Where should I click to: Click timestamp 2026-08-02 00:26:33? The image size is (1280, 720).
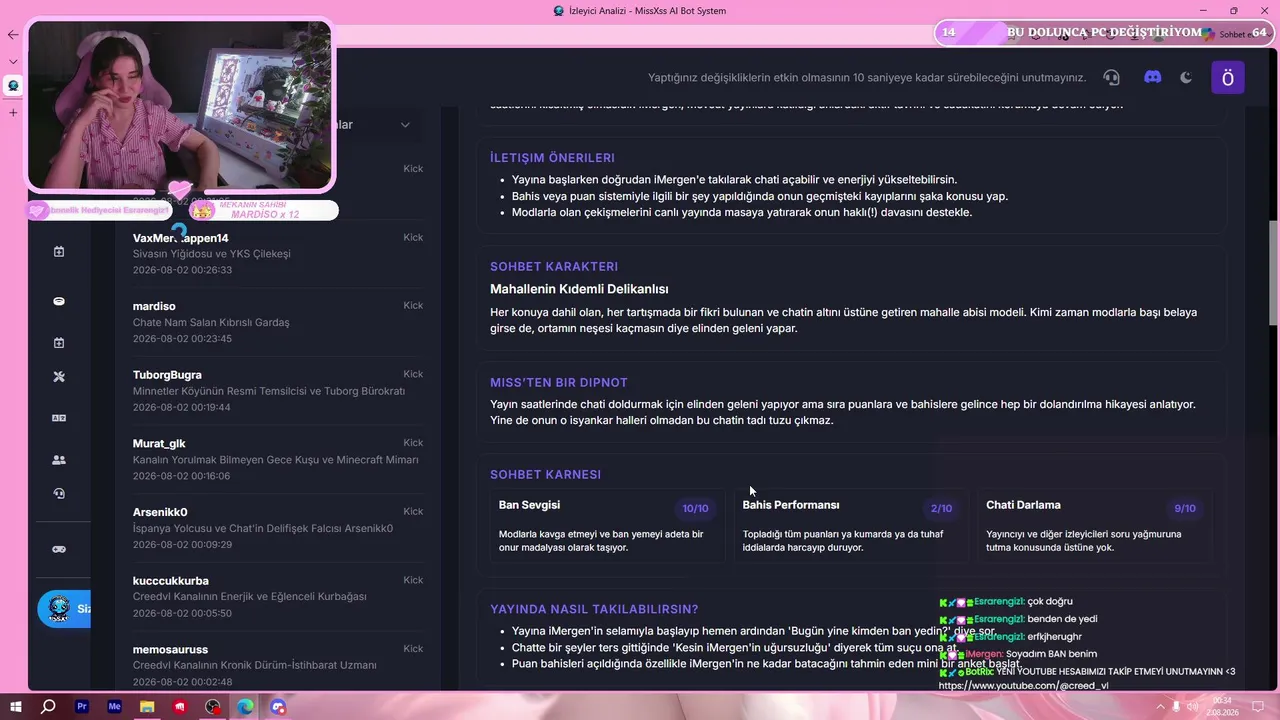click(182, 270)
